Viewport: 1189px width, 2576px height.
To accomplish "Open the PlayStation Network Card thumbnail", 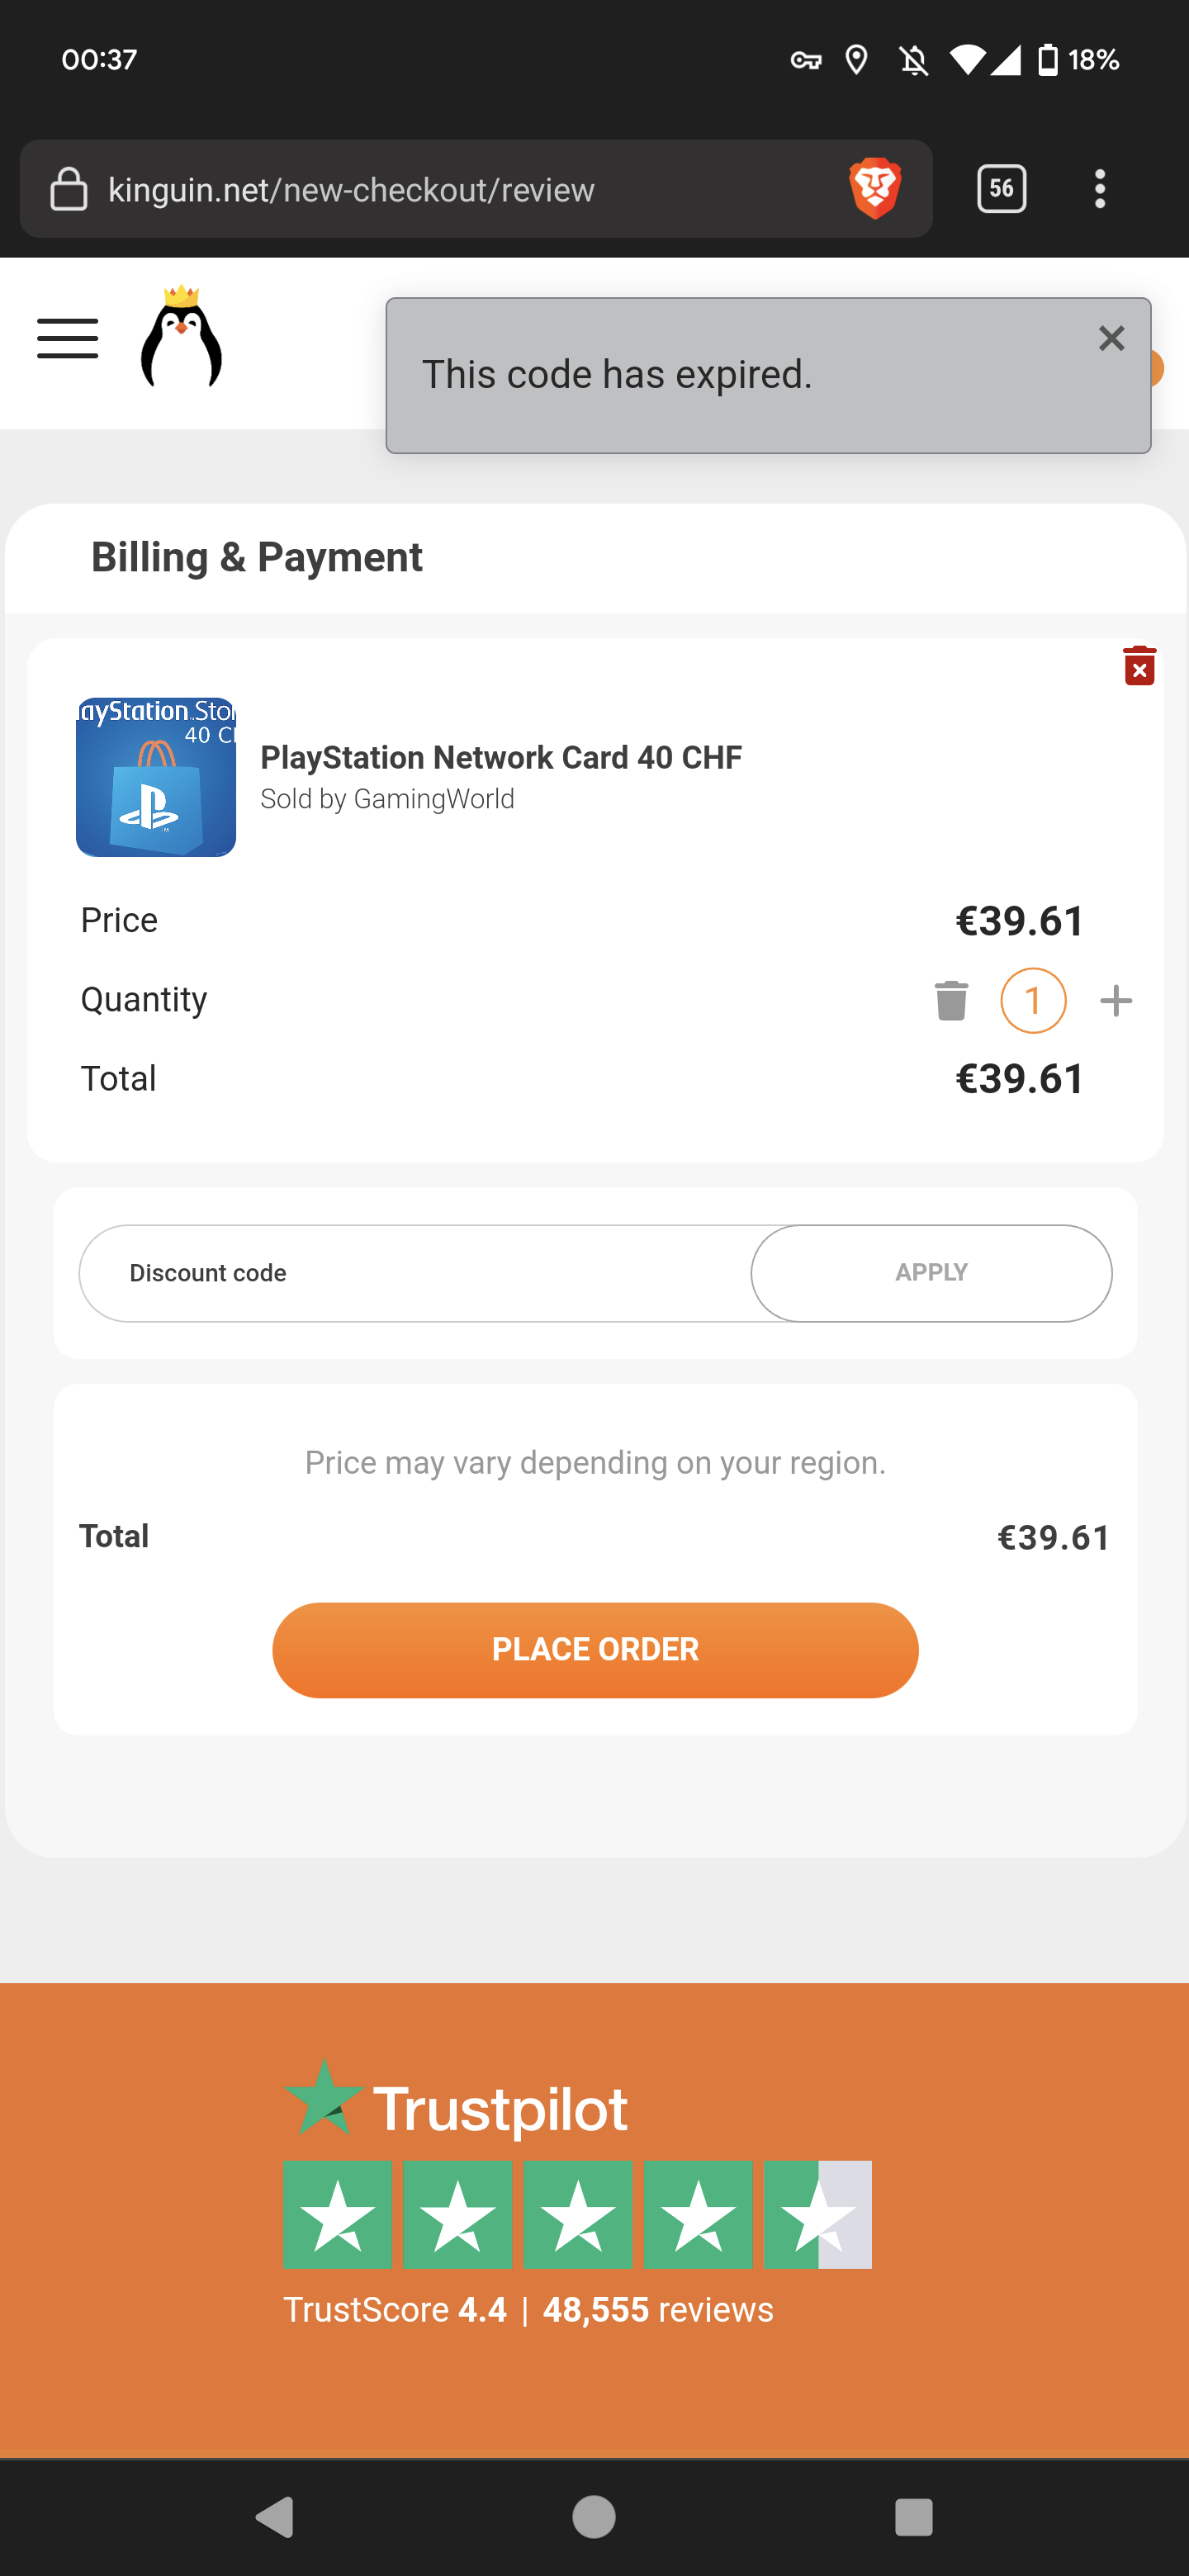I will (x=156, y=777).
